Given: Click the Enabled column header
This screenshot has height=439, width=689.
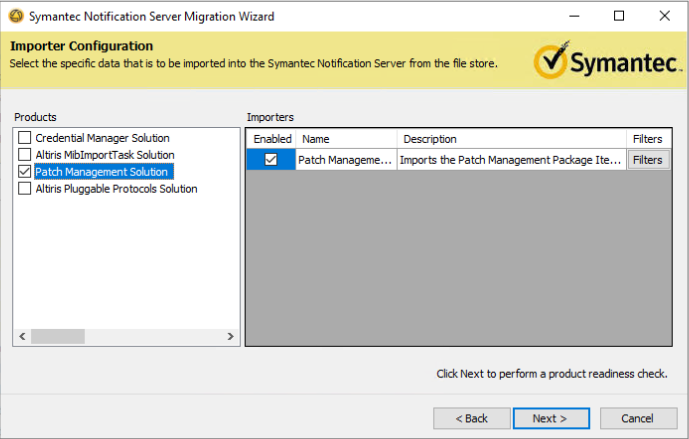Looking at the screenshot, I should [x=271, y=139].
